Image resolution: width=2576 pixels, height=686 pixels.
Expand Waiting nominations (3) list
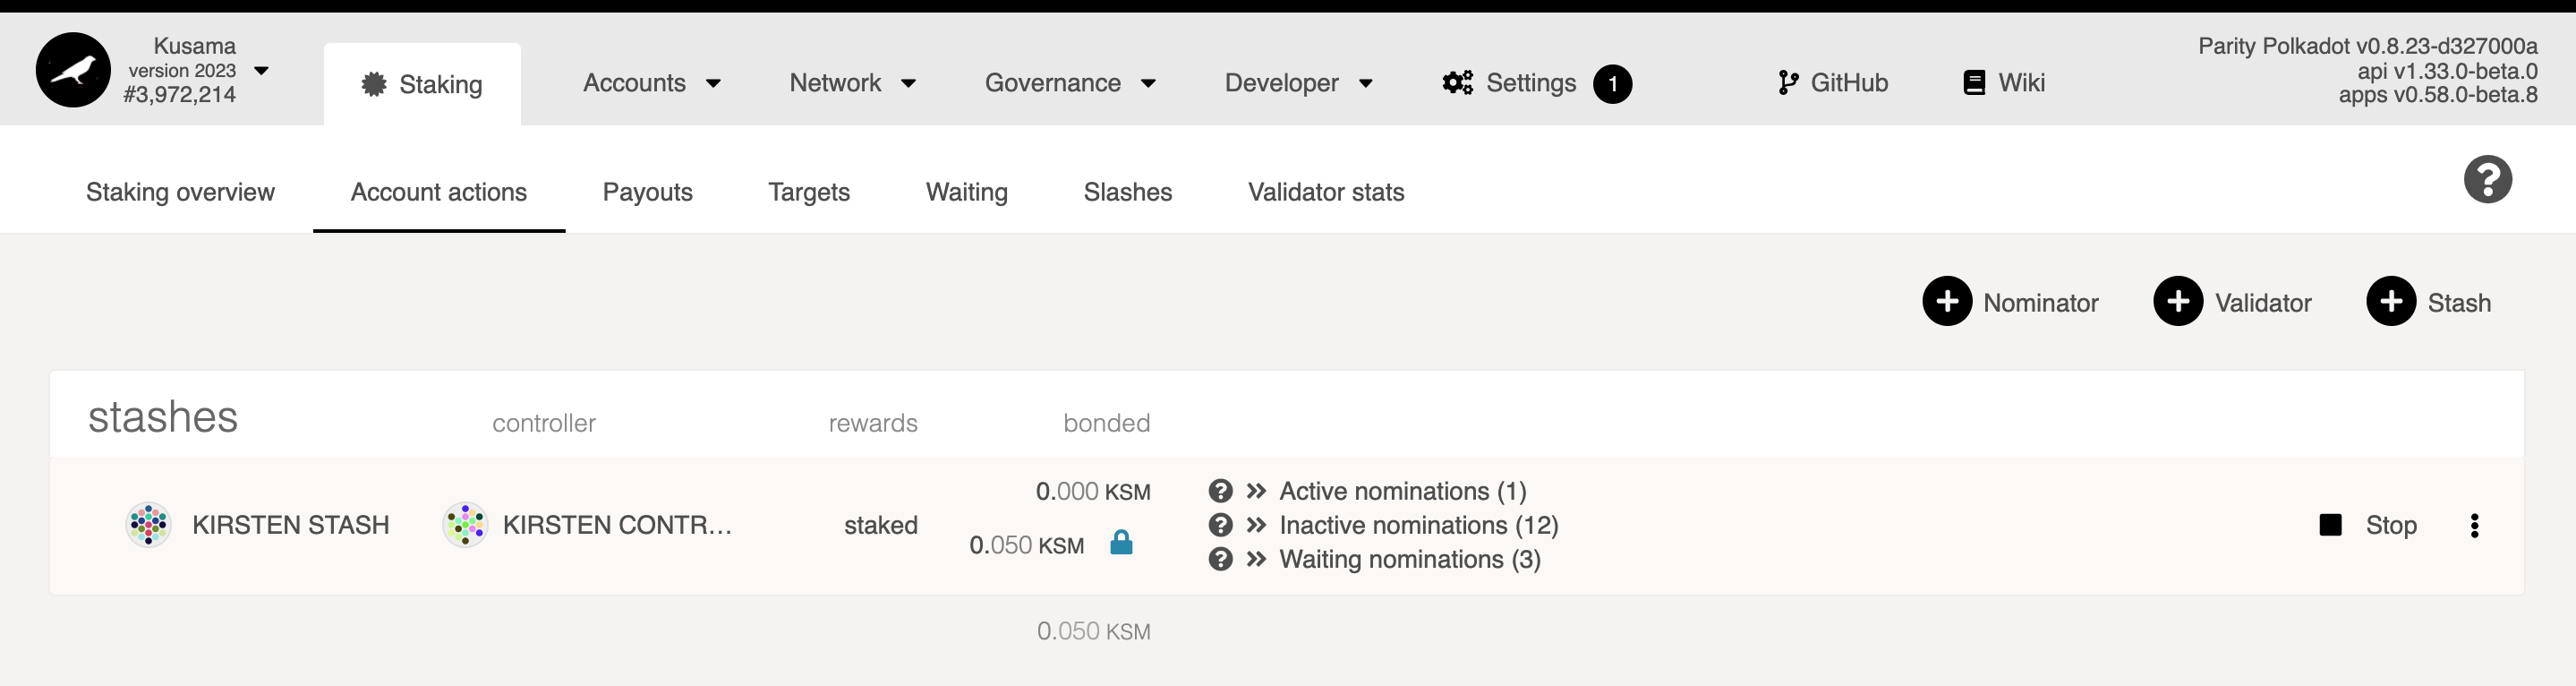(1408, 559)
